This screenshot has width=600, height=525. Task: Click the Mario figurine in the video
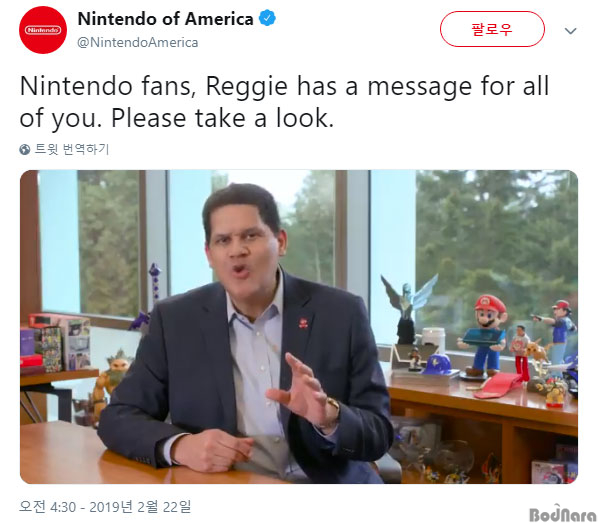click(485, 335)
